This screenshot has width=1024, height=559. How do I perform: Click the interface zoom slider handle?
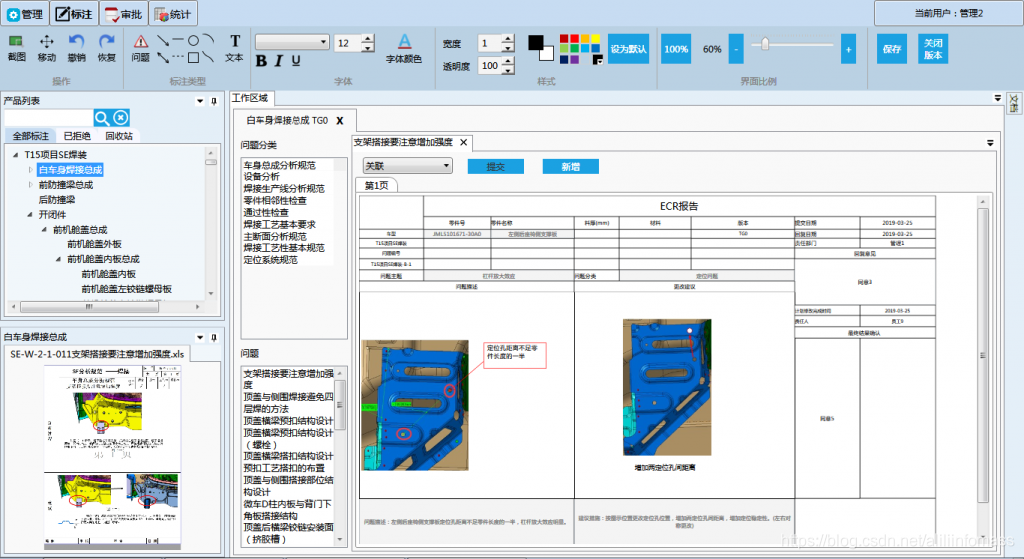click(x=765, y=44)
